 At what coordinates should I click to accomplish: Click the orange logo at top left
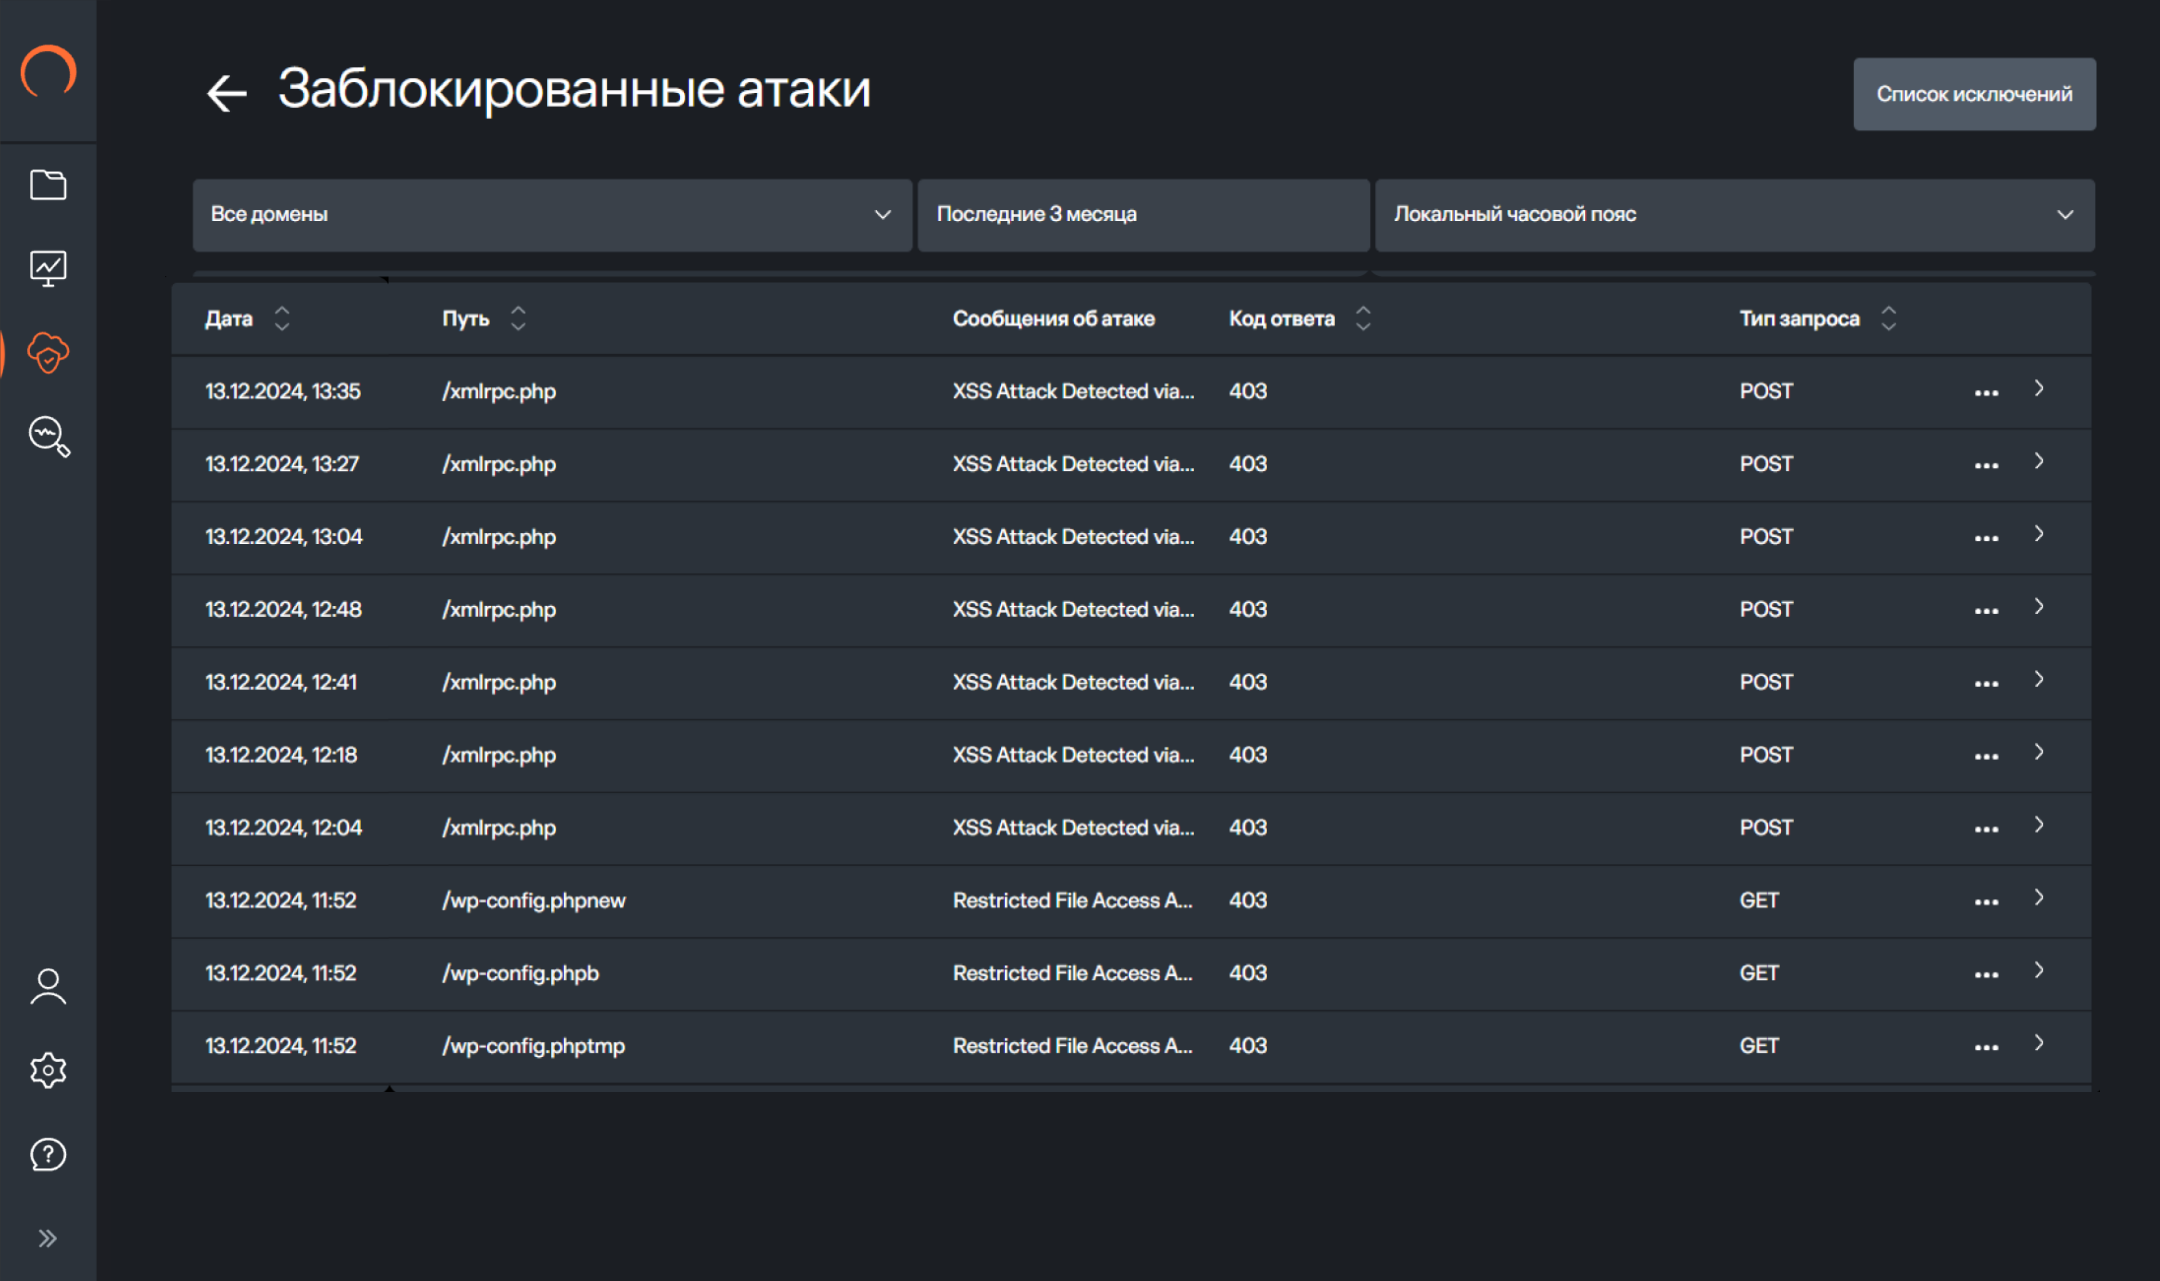[x=48, y=72]
